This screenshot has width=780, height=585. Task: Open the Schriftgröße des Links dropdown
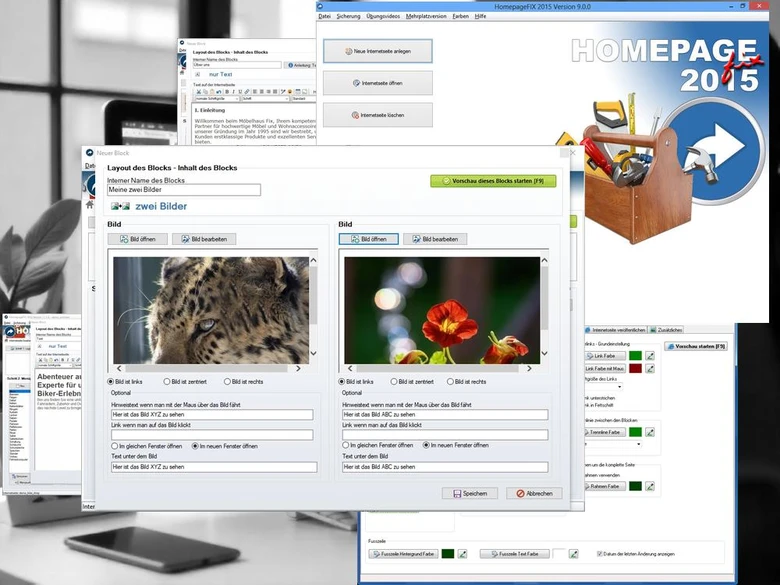619,387
